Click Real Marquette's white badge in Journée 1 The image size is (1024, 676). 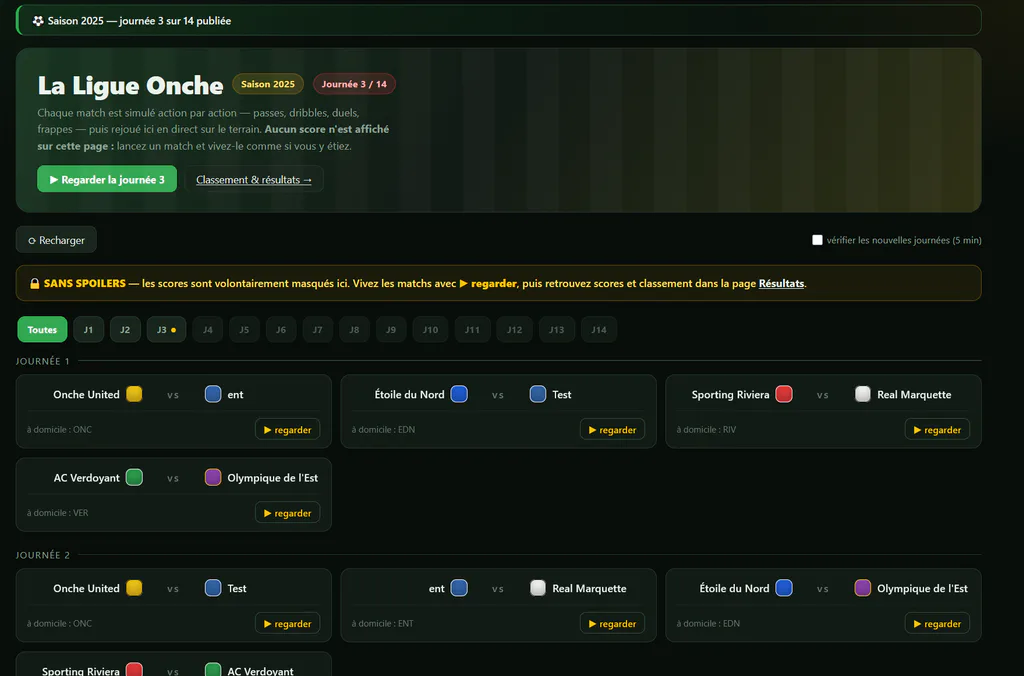[x=863, y=394]
